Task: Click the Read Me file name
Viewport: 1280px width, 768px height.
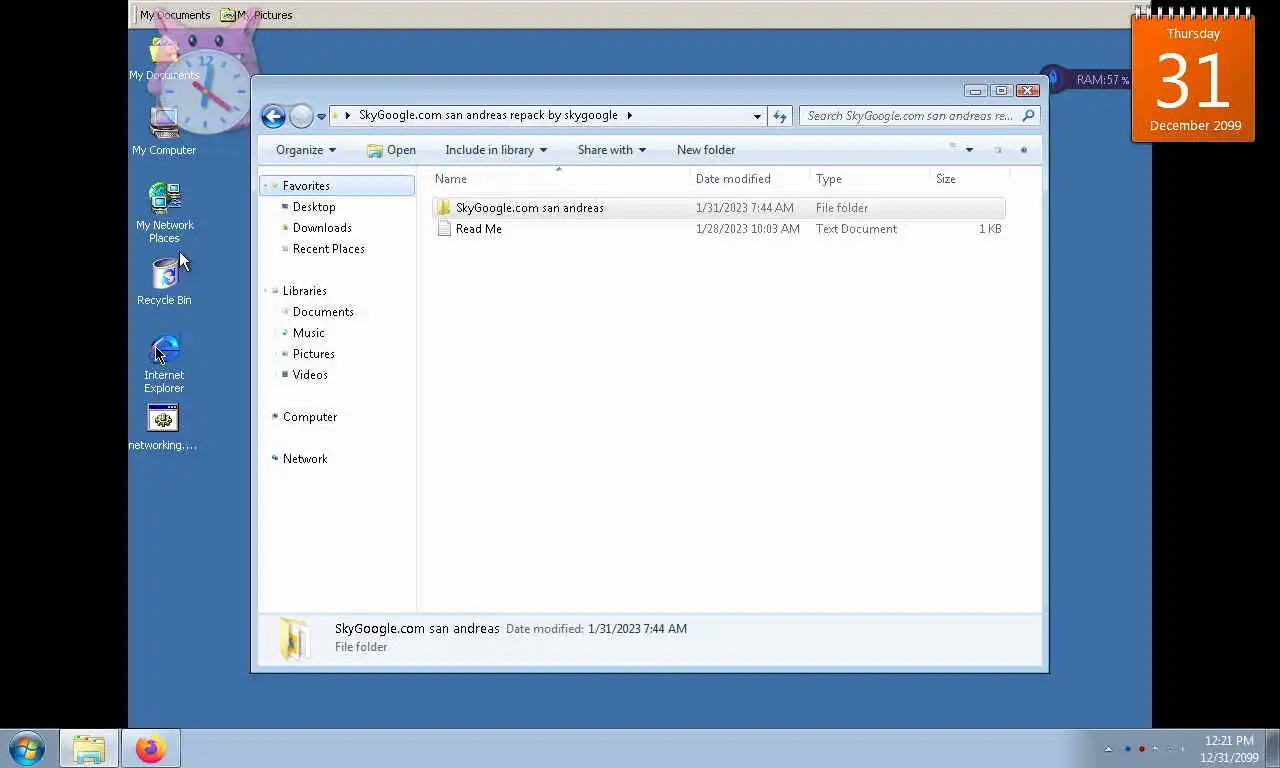Action: tap(478, 229)
